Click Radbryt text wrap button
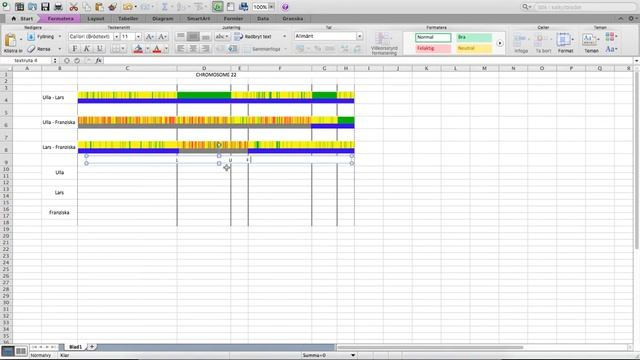This screenshot has width=640, height=360. [253, 37]
